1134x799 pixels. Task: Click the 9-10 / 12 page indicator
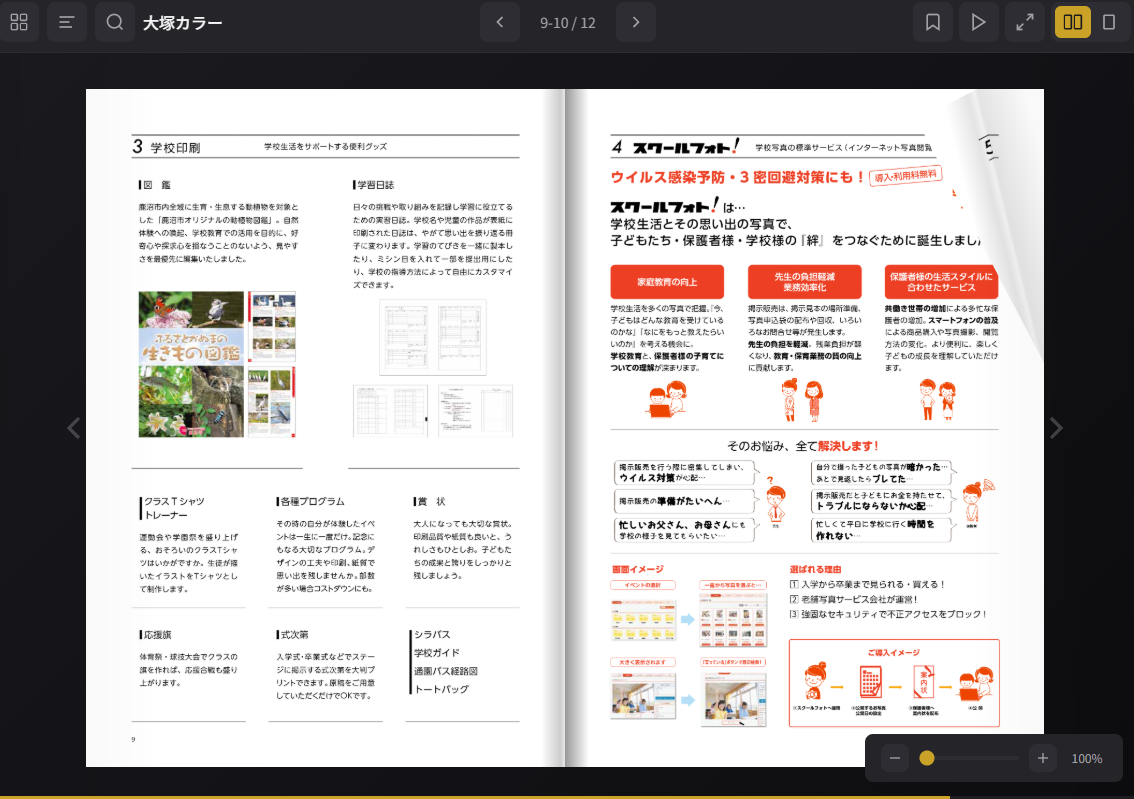567,21
